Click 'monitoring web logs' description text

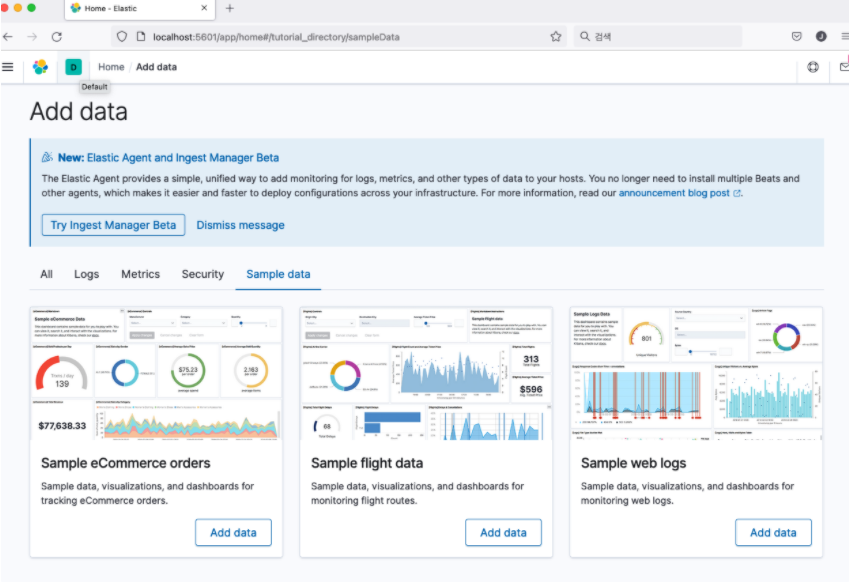(x=626, y=501)
